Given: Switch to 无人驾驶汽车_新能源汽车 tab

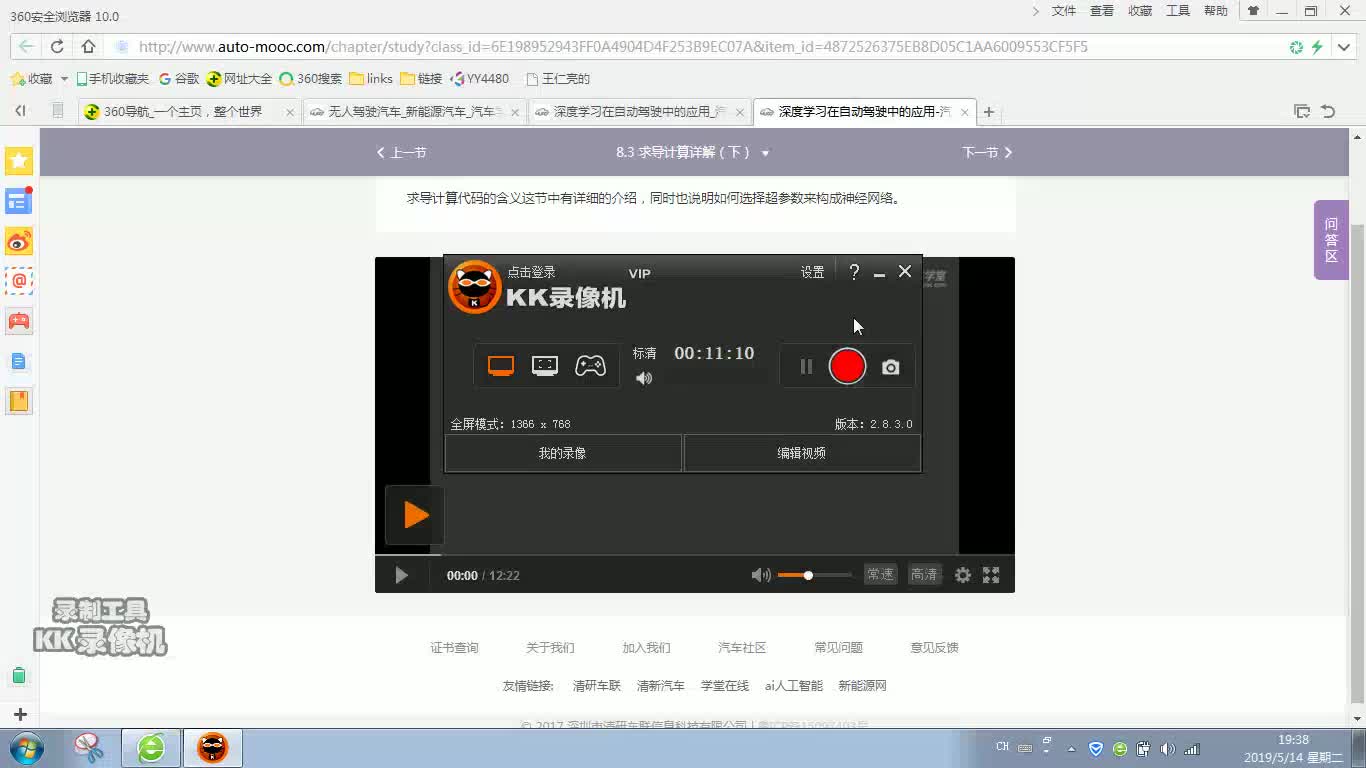Looking at the screenshot, I should (x=414, y=112).
